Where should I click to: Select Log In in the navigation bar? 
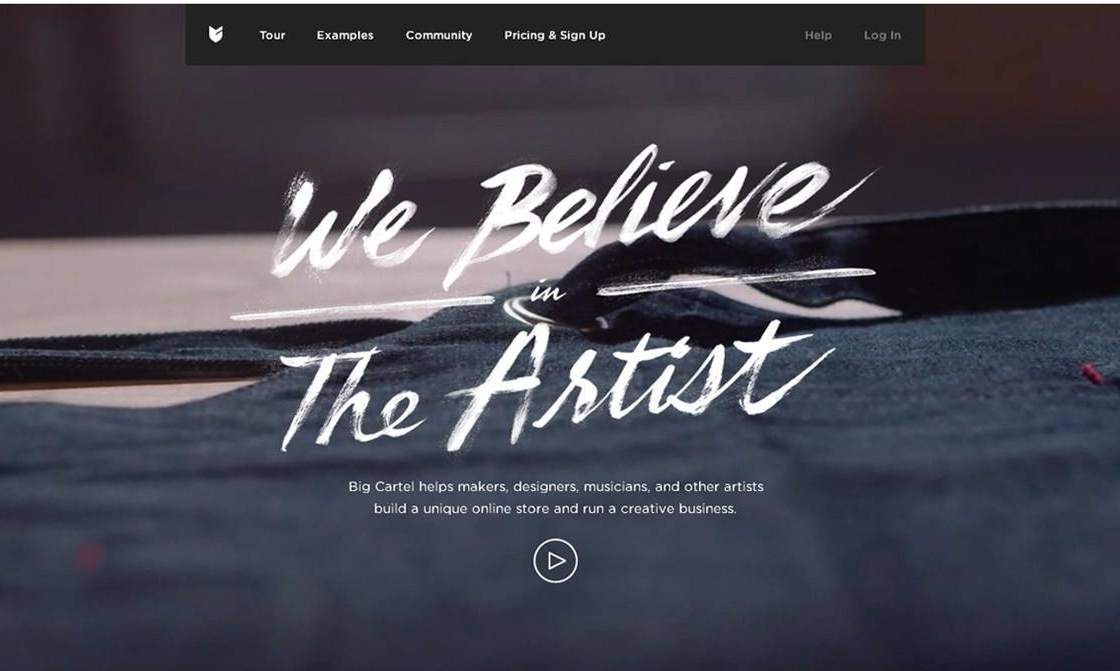click(x=882, y=35)
